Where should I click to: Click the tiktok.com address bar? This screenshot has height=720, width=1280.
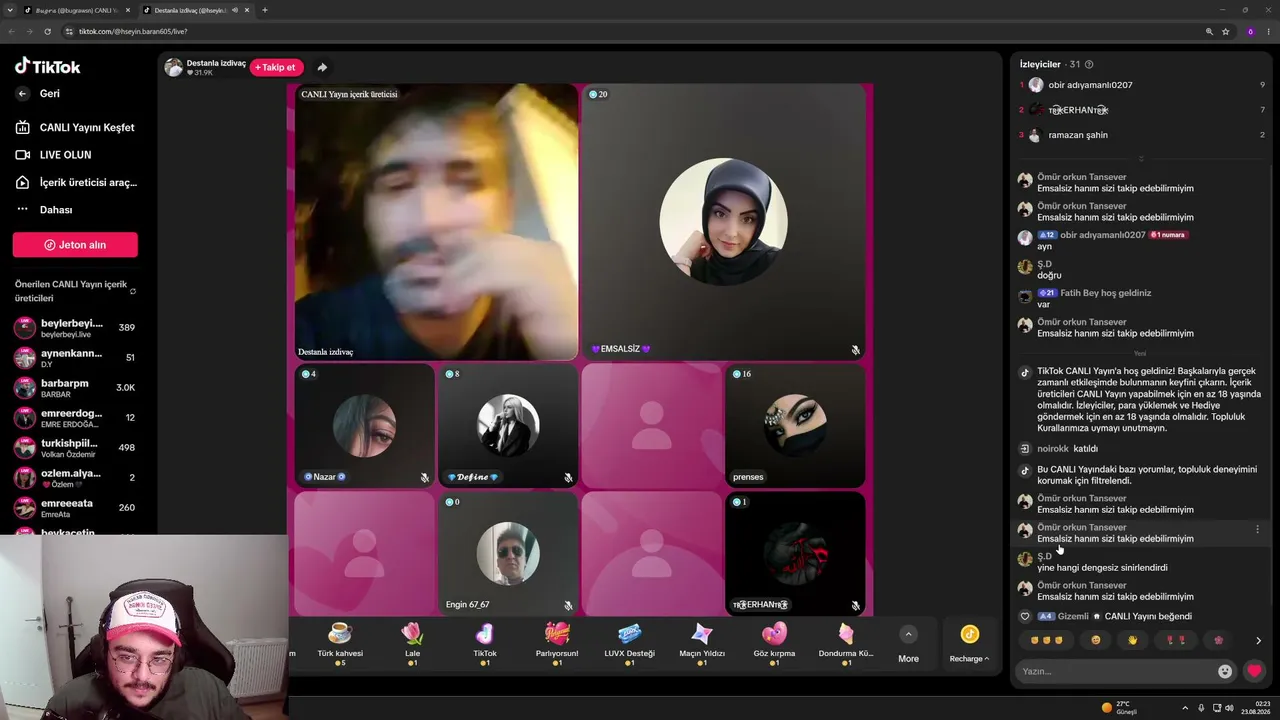(640, 31)
